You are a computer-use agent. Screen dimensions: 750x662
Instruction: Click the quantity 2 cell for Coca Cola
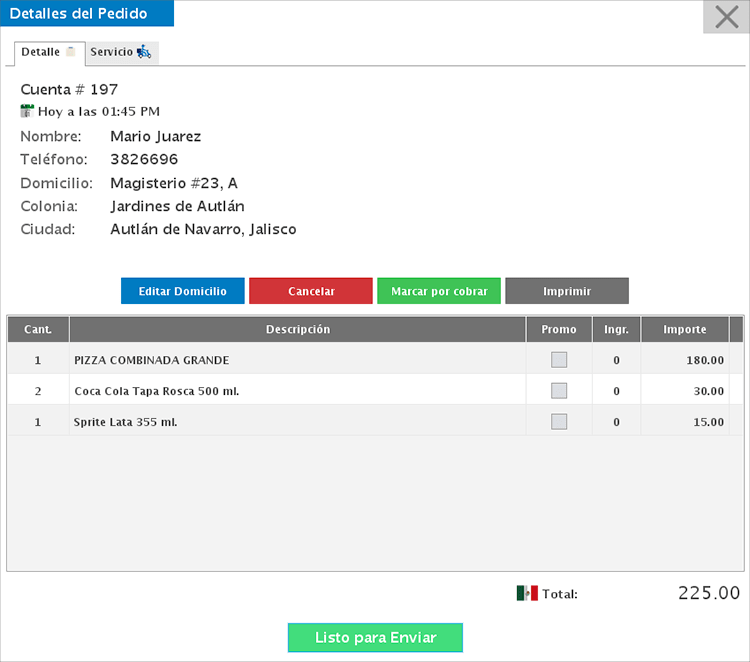coord(38,391)
